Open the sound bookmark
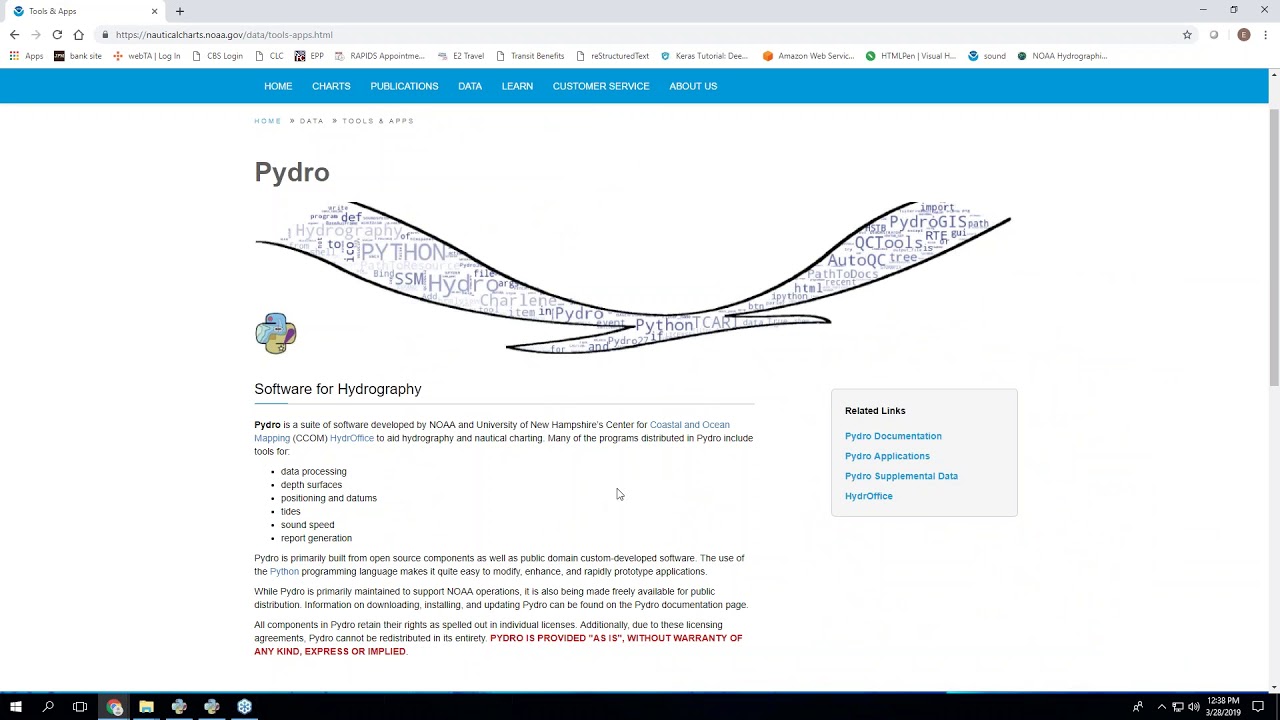1280x720 pixels. pos(987,56)
